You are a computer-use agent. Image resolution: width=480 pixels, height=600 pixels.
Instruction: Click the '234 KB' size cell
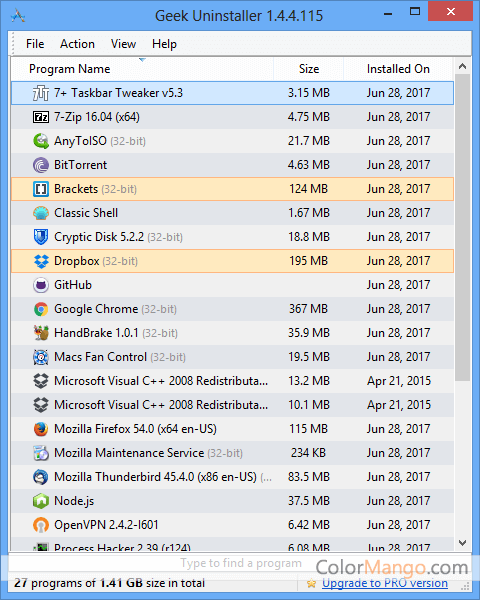[309, 453]
